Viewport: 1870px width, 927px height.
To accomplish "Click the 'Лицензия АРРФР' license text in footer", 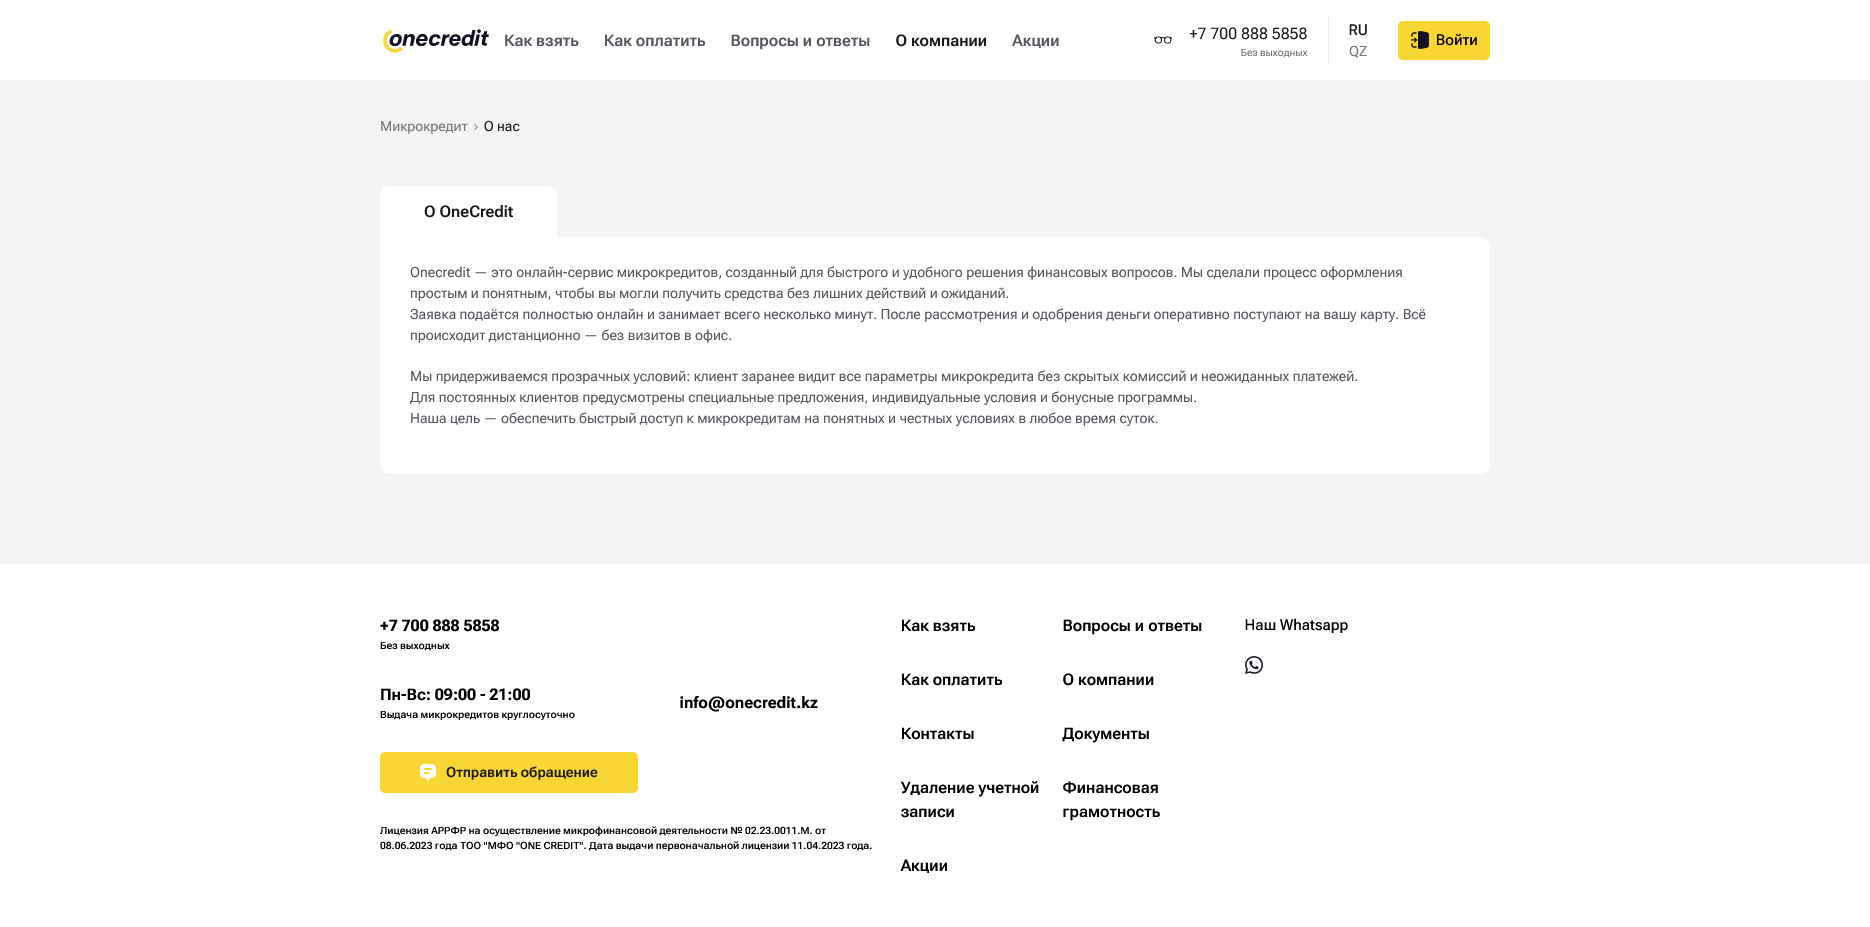I will pyautogui.click(x=626, y=838).
